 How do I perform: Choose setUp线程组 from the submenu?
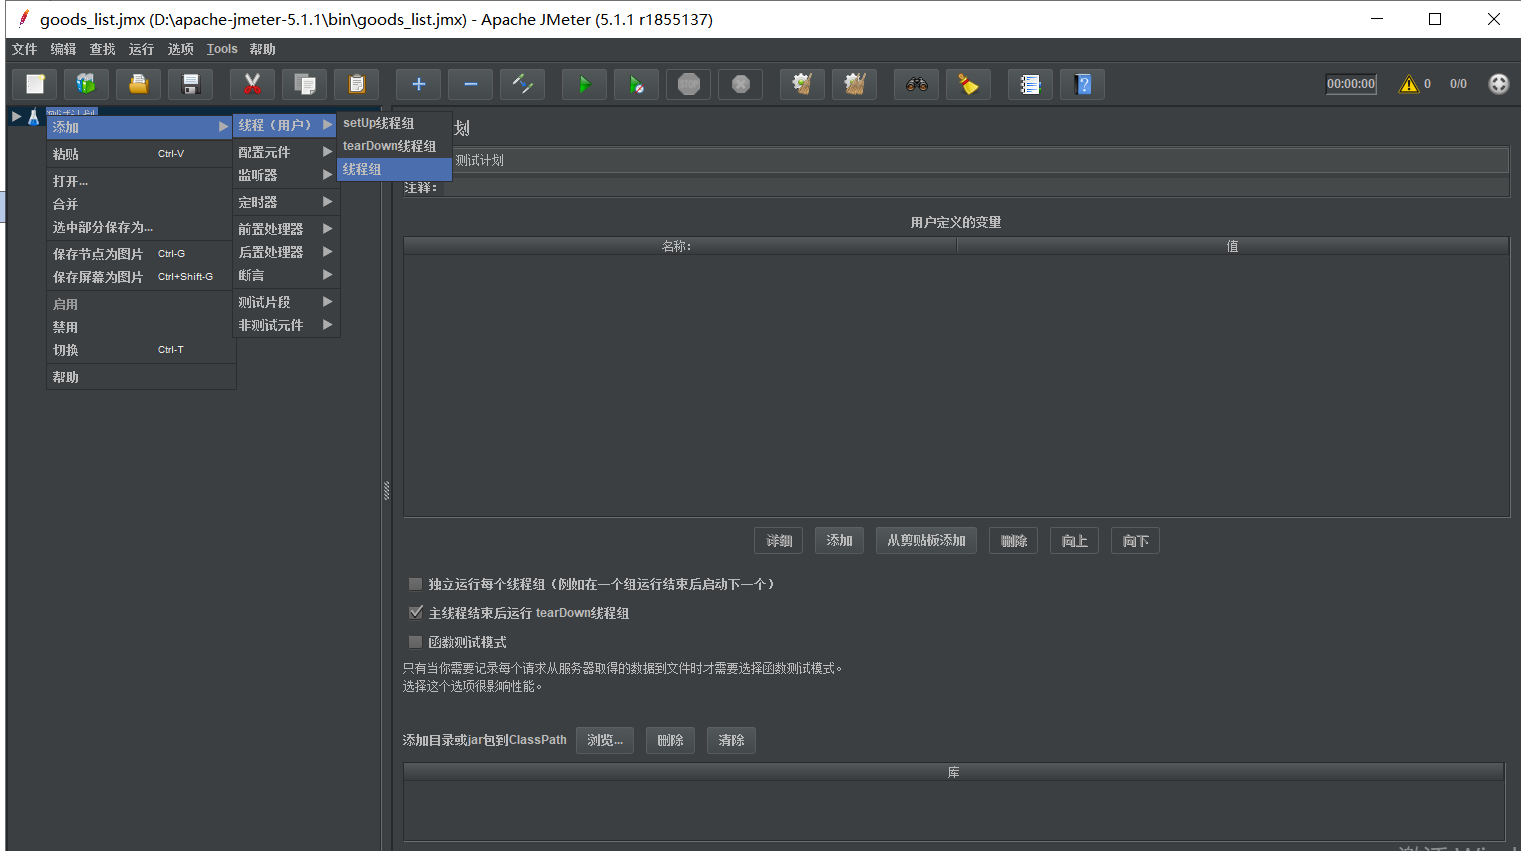point(394,123)
